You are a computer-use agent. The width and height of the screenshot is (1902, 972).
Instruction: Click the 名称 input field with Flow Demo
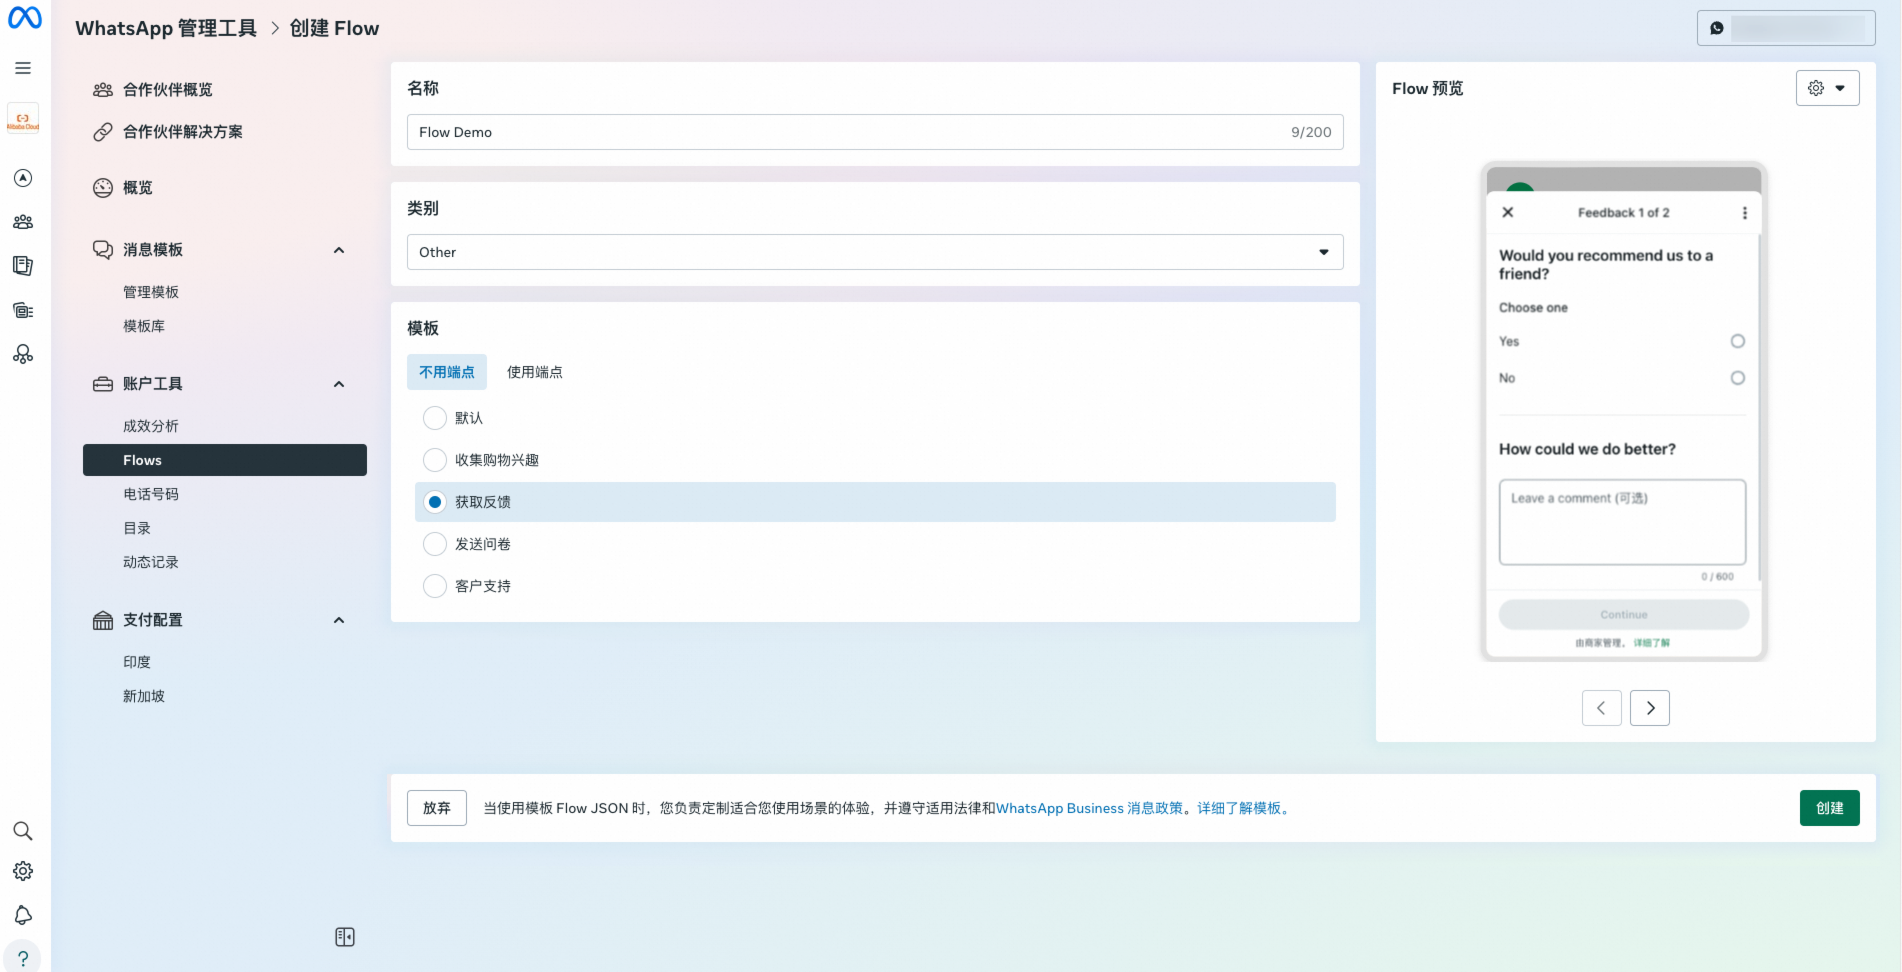pyautogui.click(x=875, y=132)
